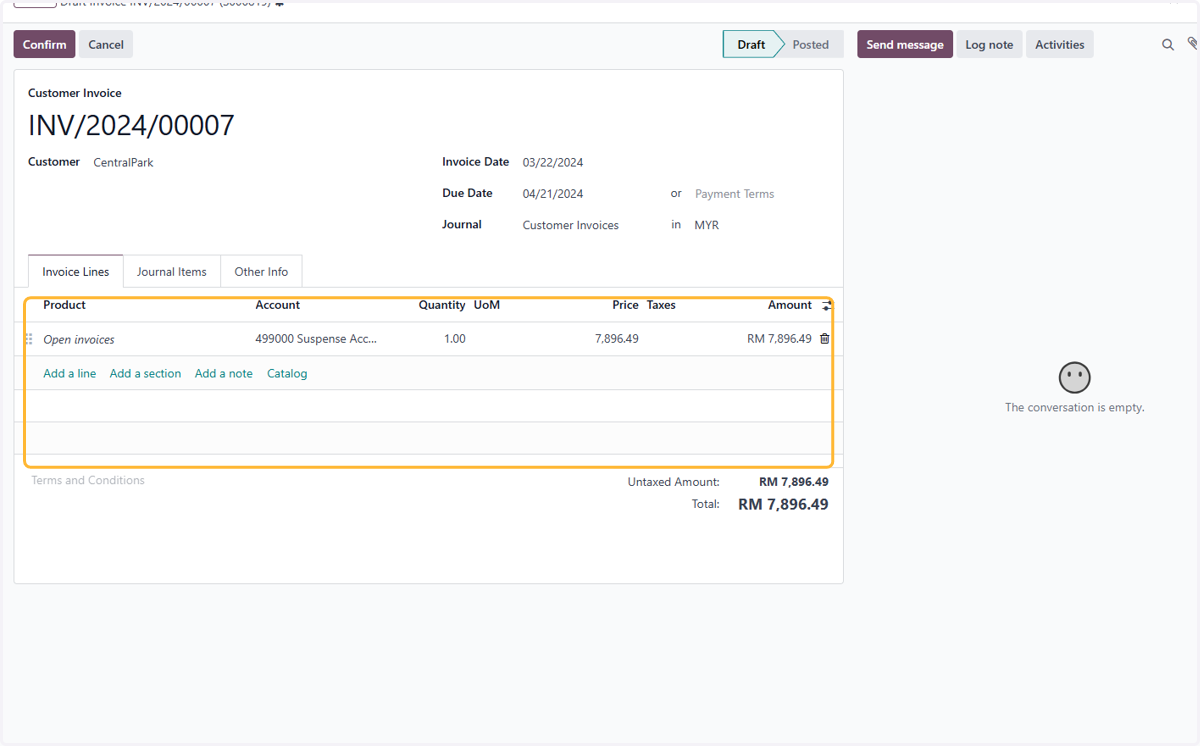This screenshot has width=1200, height=746.
Task: Click the chatter search magnifier icon
Action: (1168, 45)
